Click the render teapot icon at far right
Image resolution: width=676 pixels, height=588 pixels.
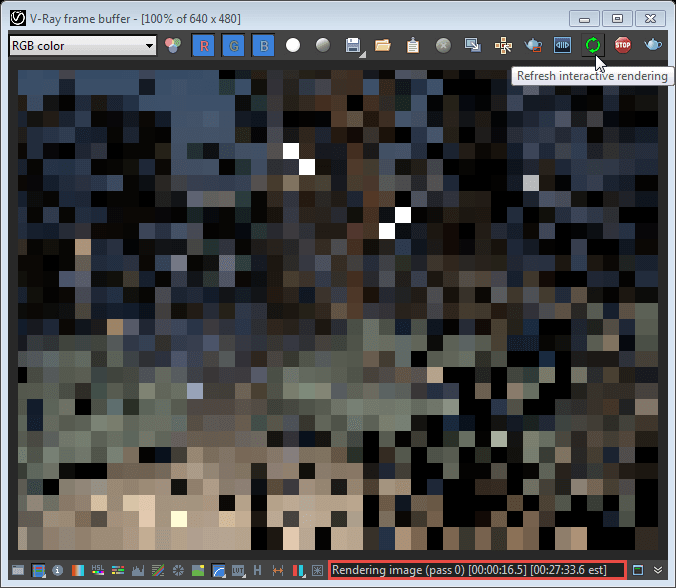[653, 45]
